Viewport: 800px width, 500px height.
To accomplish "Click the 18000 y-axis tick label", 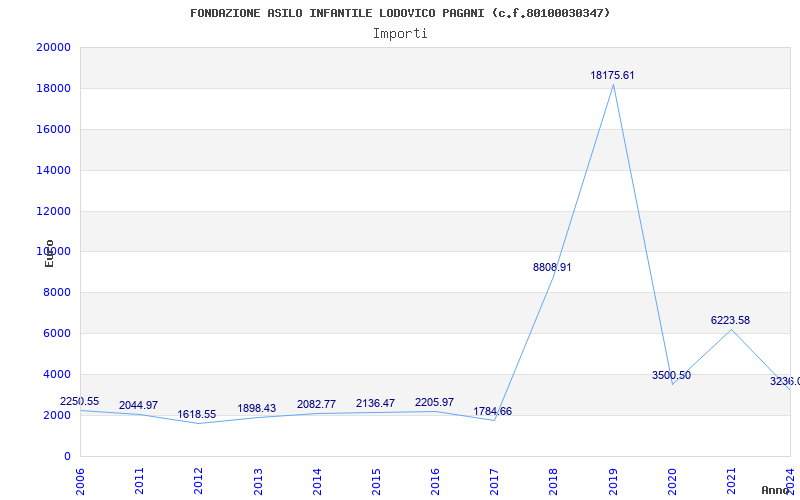I will [53, 88].
